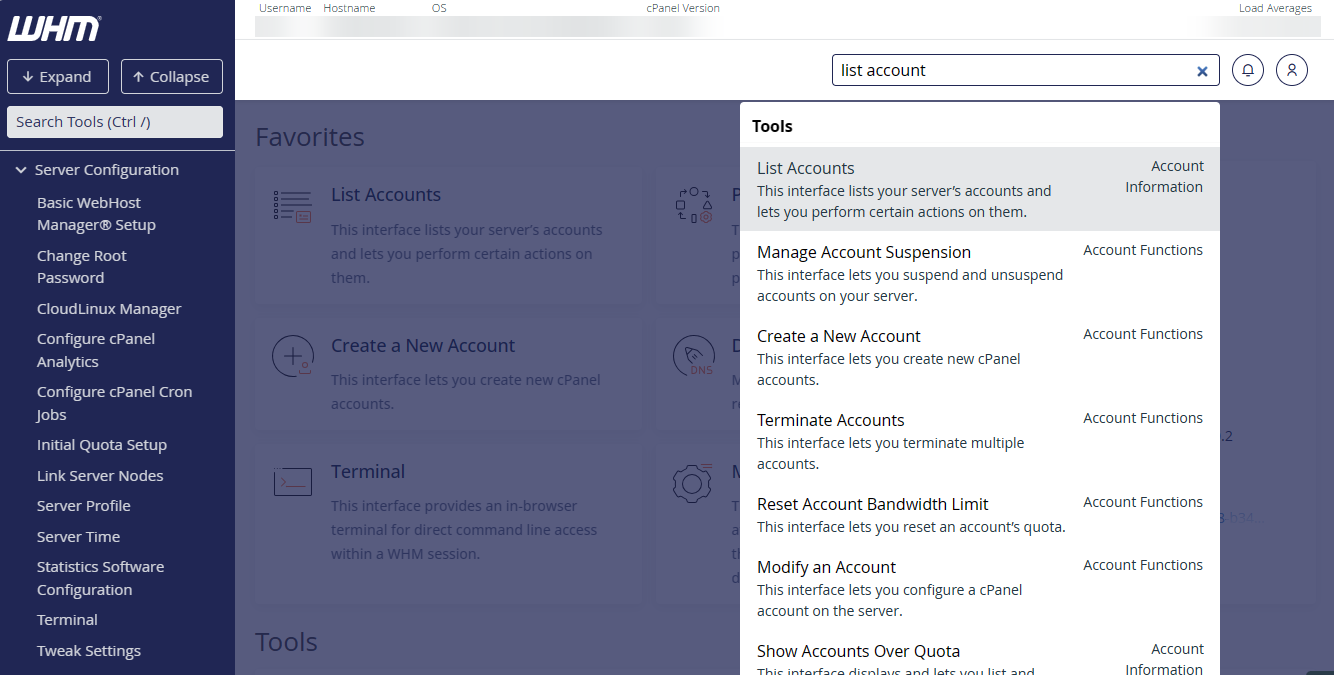This screenshot has height=675, width=1334.
Task: Click the Username header label
Action: click(x=285, y=8)
